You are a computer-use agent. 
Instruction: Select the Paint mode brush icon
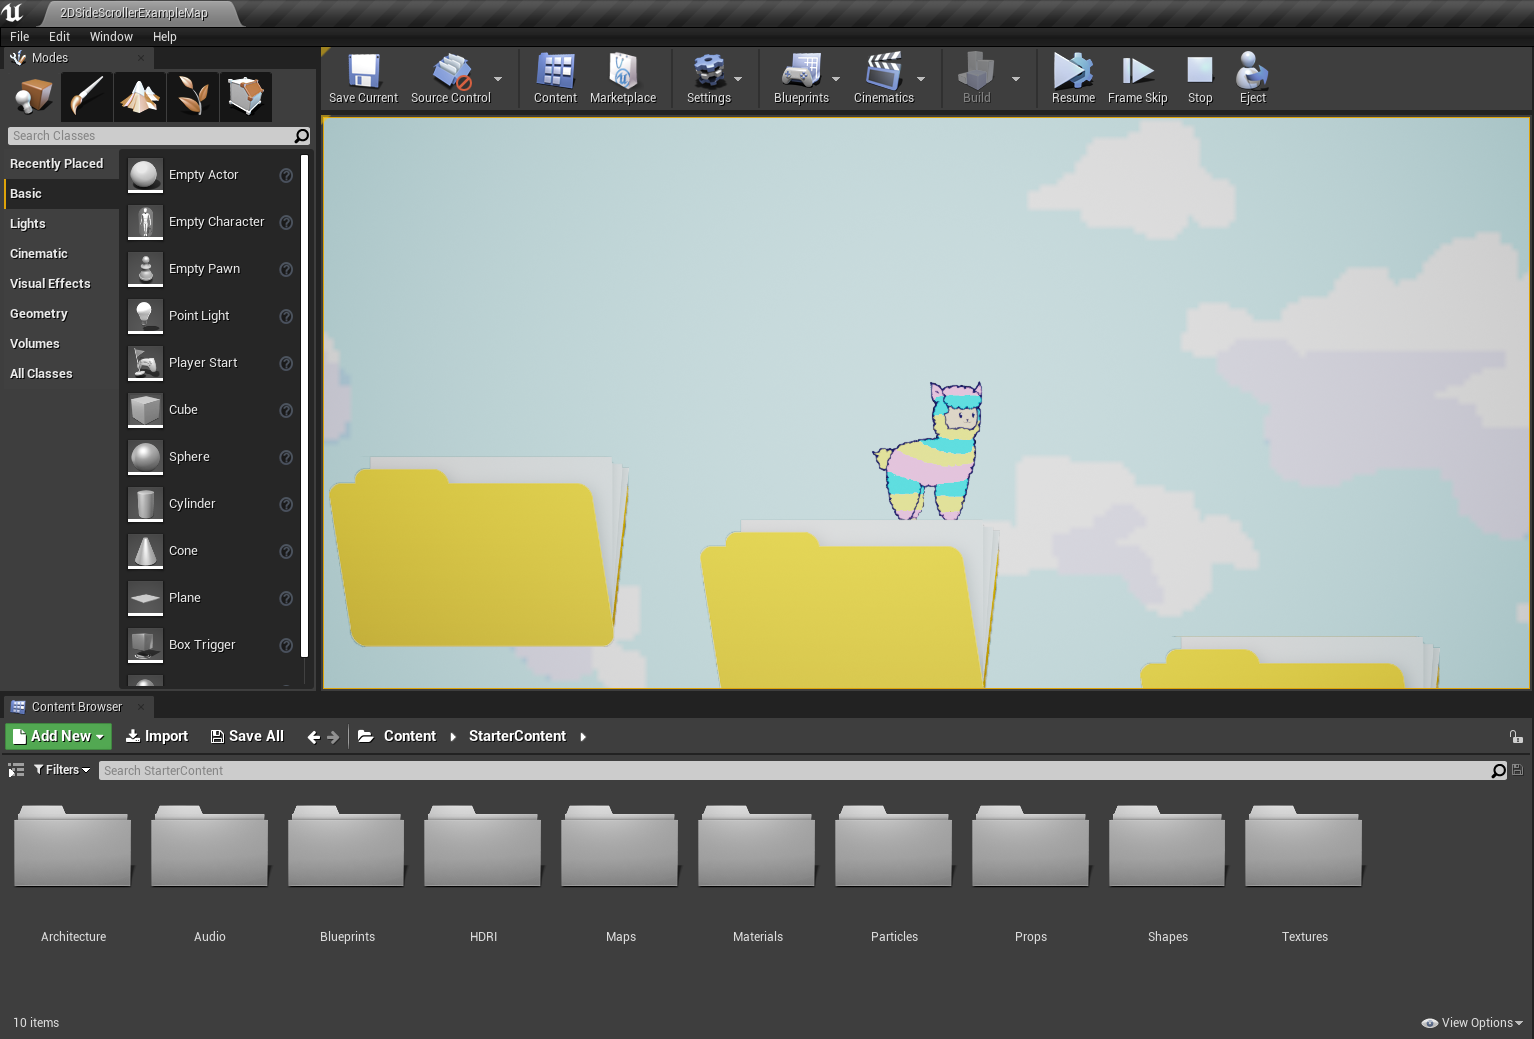87,97
